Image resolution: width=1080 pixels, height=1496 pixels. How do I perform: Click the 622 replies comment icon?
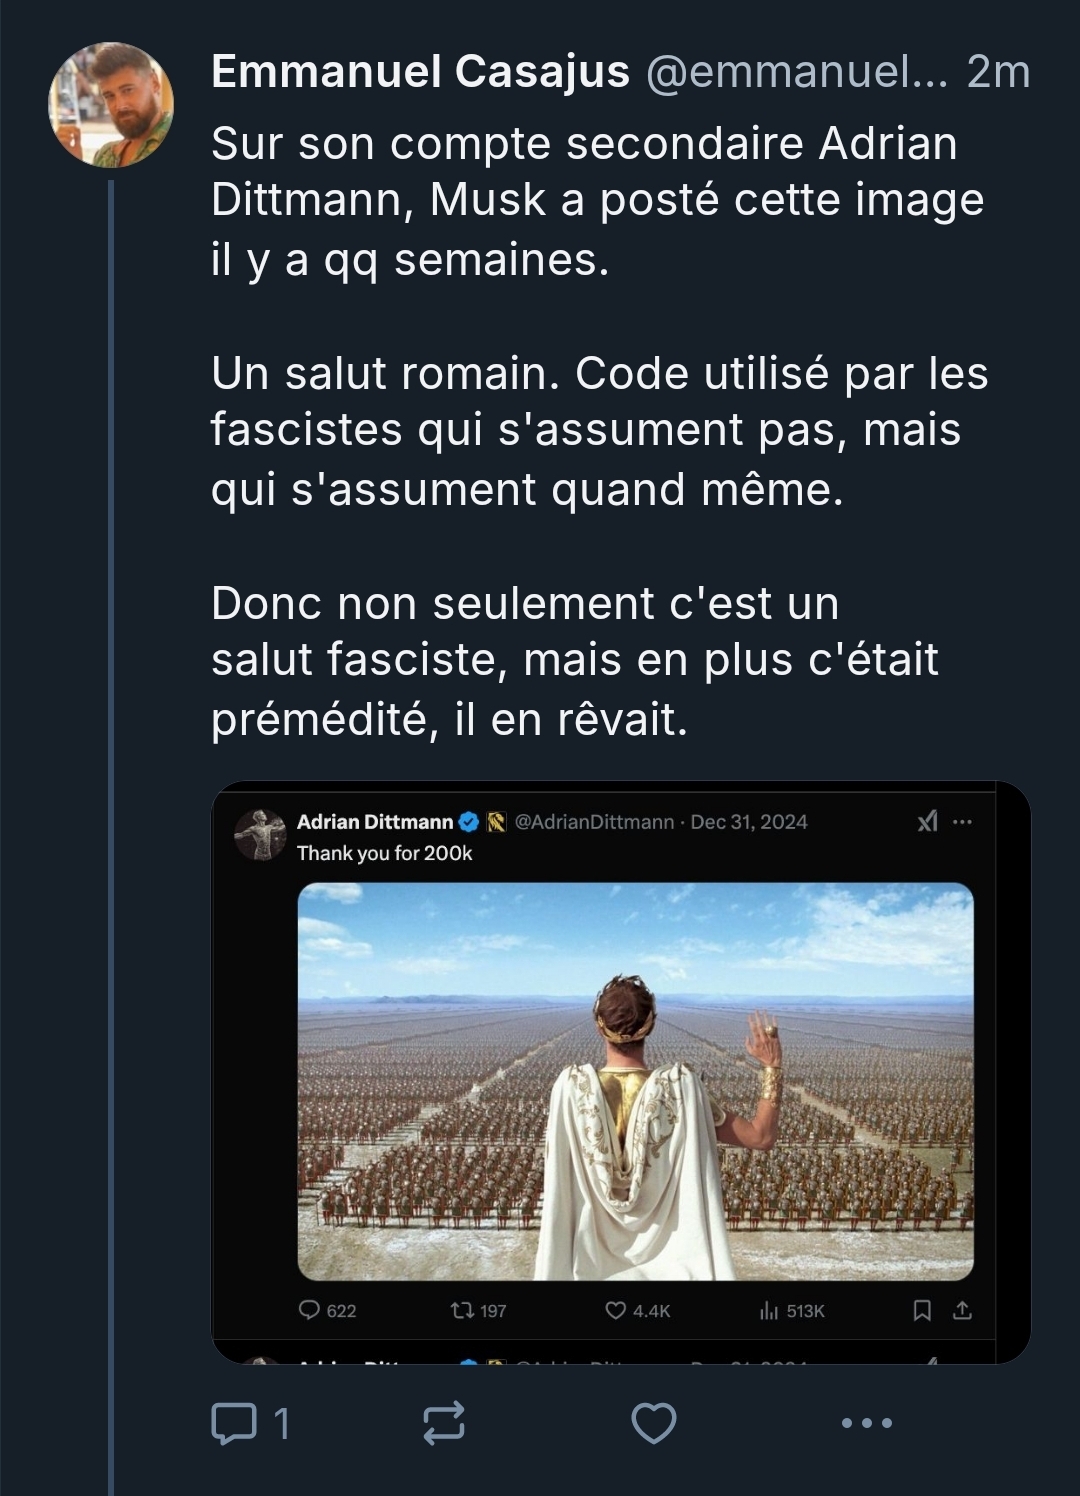click(310, 1310)
